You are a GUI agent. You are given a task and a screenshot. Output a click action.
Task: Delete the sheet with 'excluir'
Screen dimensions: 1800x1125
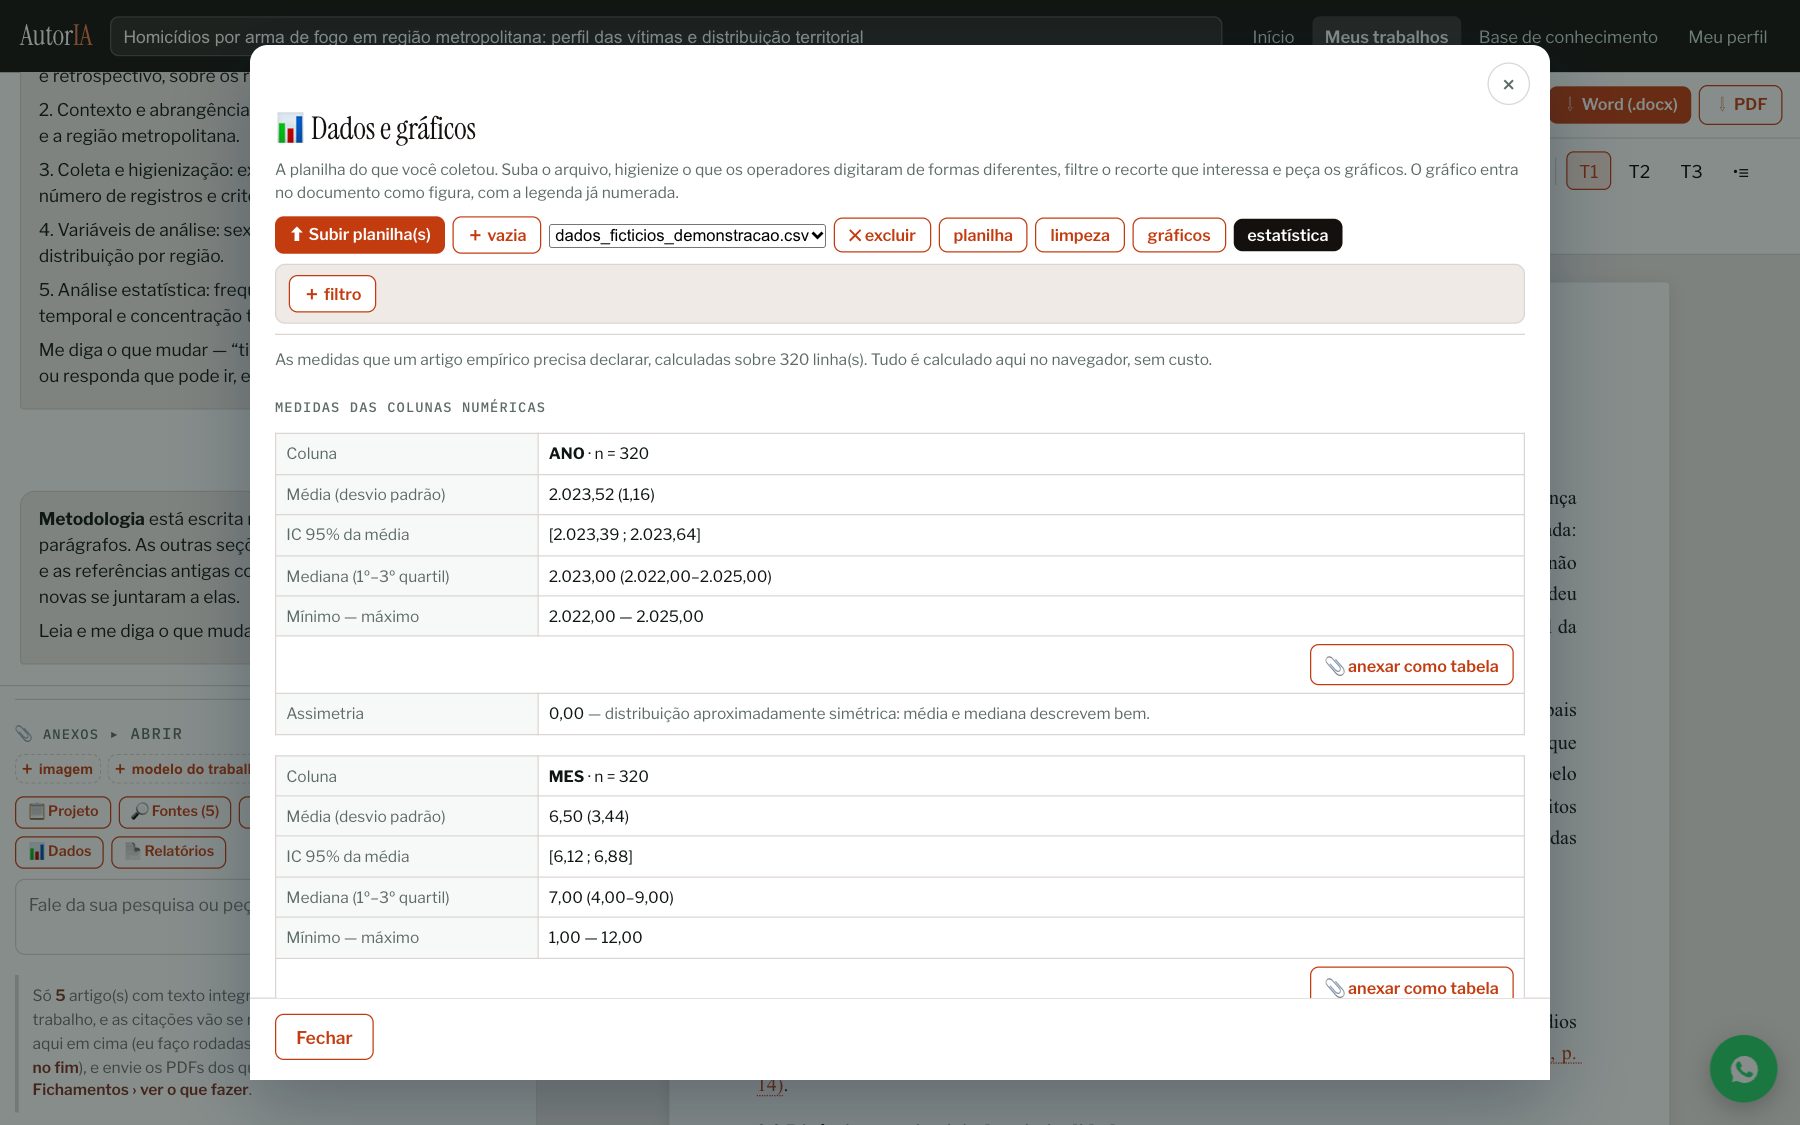click(882, 235)
